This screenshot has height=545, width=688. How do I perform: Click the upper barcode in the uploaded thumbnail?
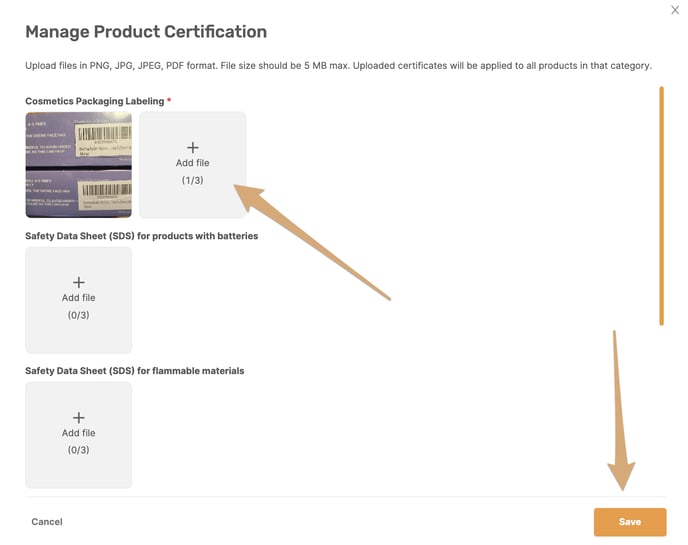pos(104,133)
